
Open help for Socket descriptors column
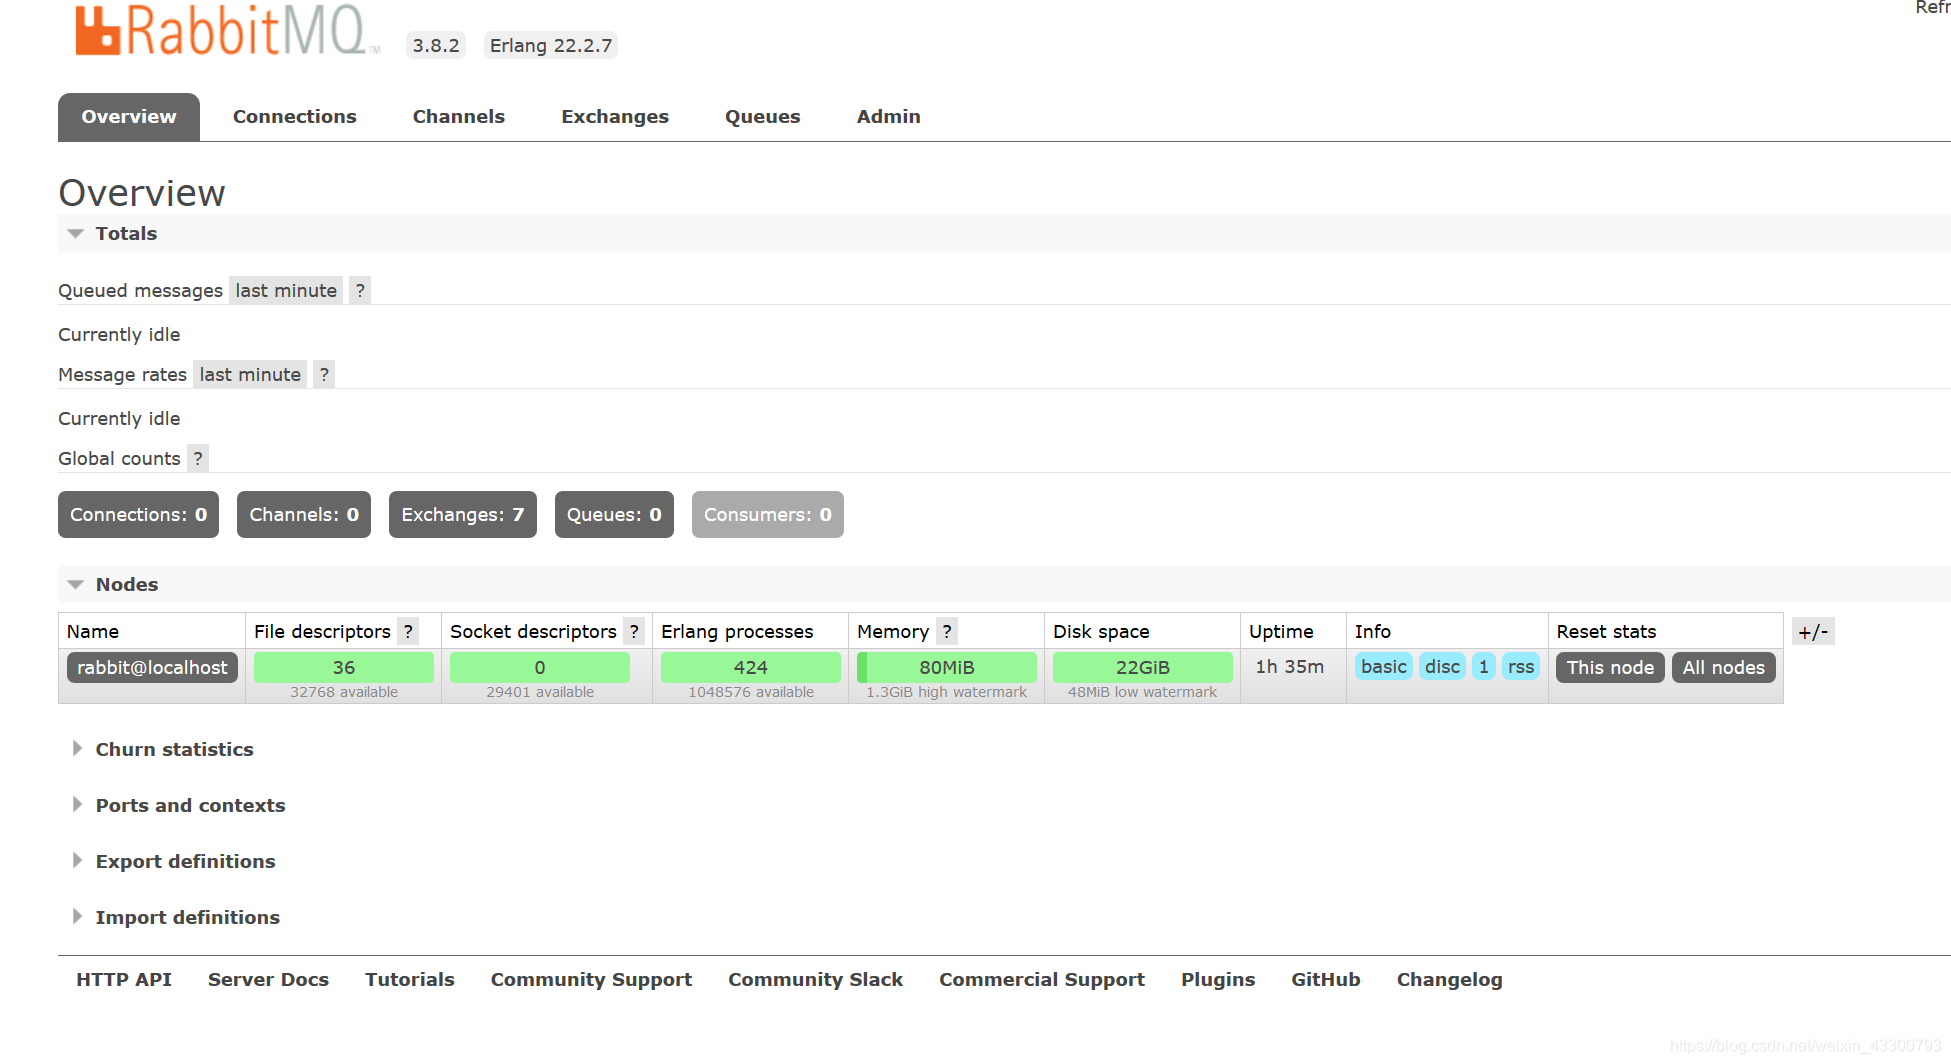point(634,632)
